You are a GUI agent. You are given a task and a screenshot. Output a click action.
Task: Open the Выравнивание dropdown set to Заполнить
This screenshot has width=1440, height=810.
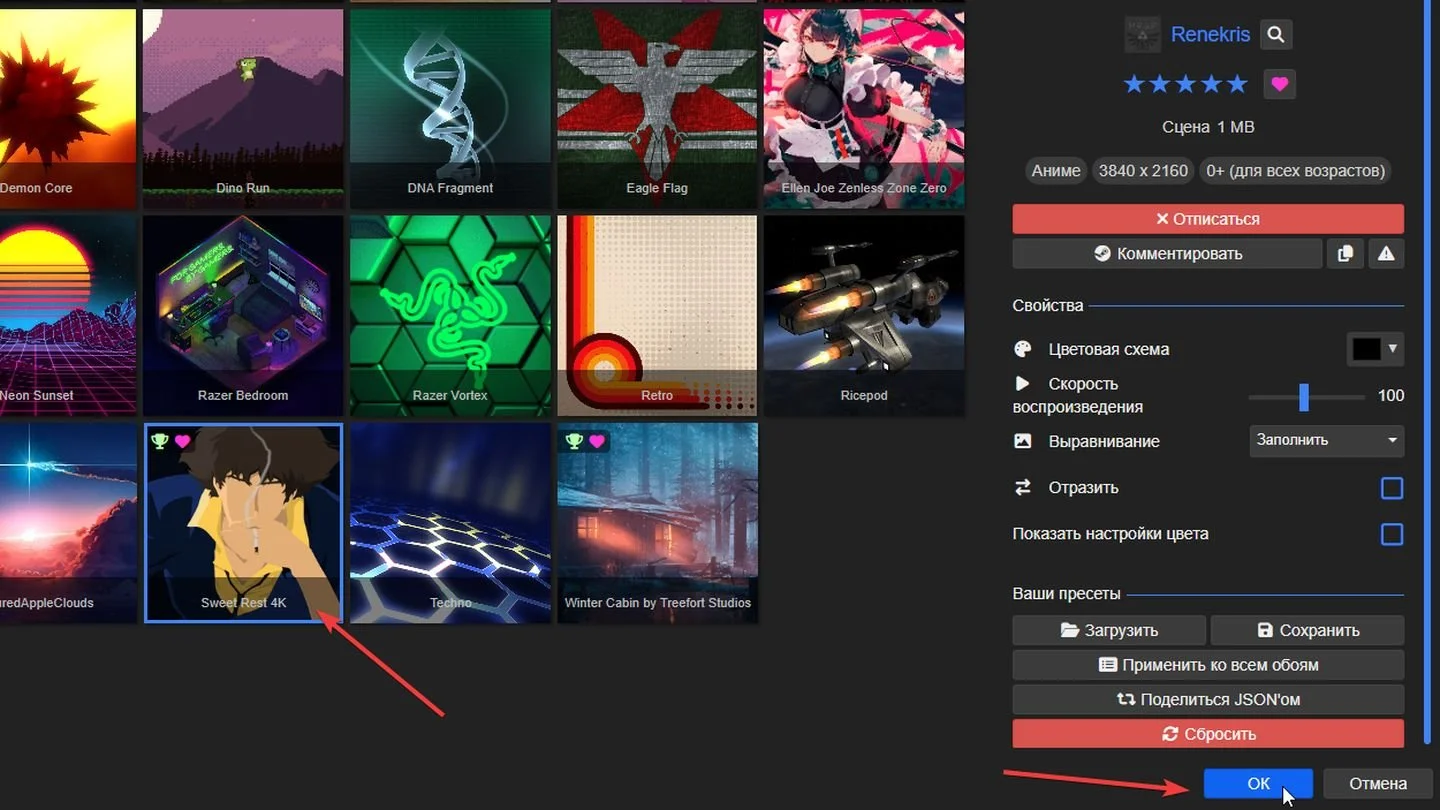(x=1327, y=440)
